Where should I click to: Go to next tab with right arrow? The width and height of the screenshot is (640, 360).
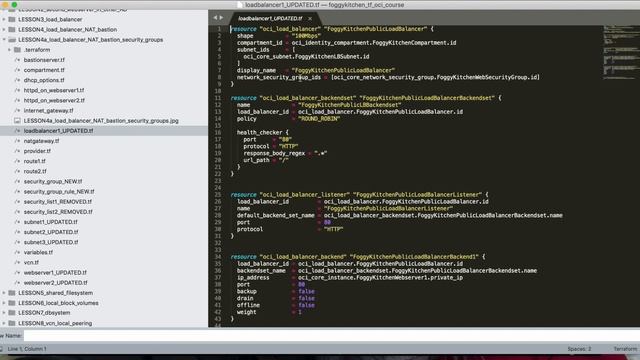coord(221,18)
